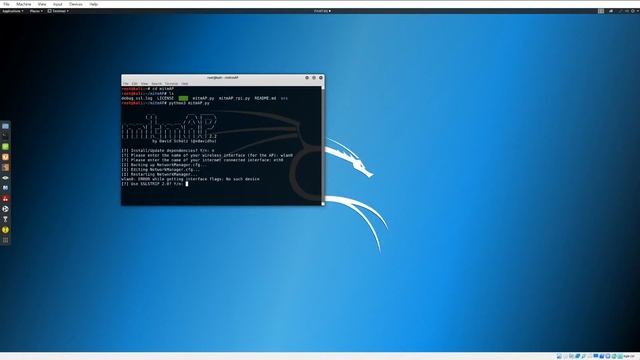
Task: Expand the Terminal app menu in top panel
Action: (x=58, y=11)
